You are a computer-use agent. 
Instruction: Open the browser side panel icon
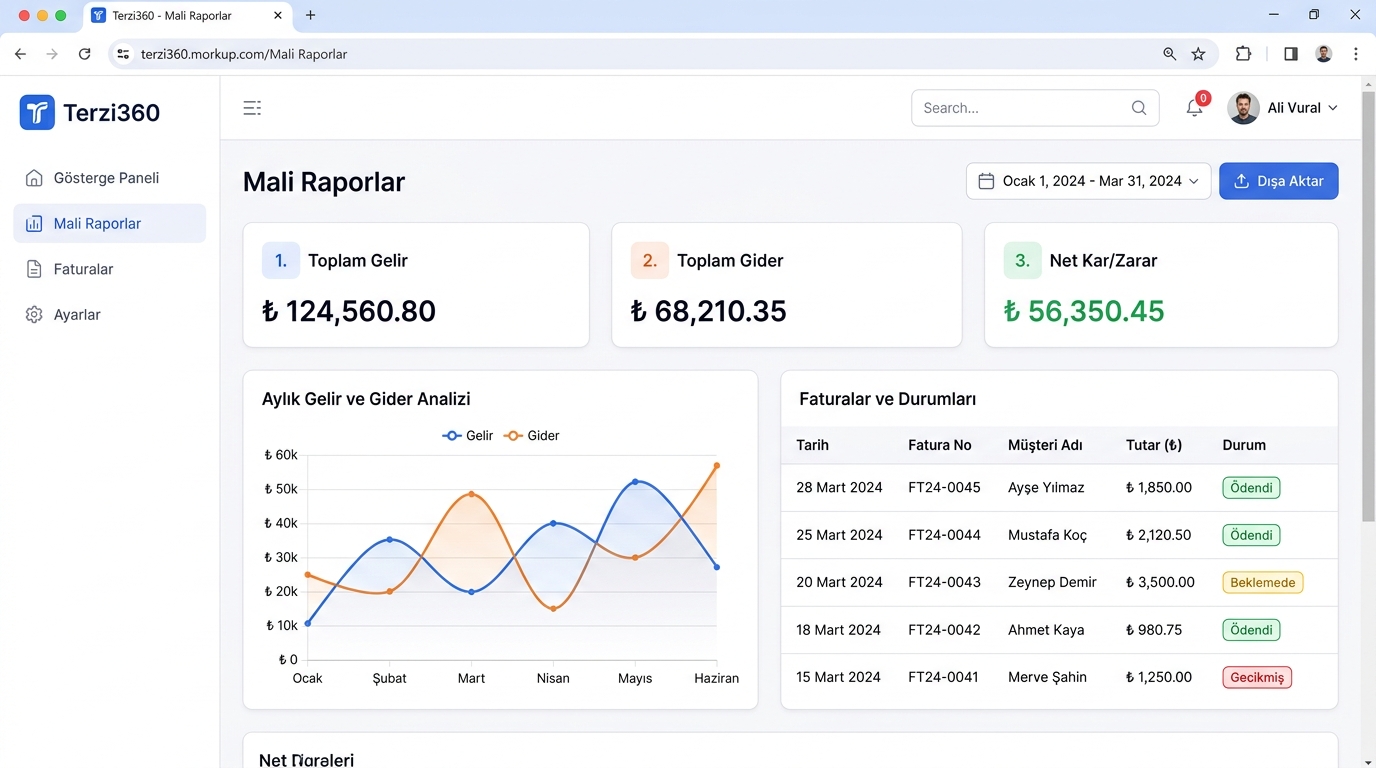point(1291,54)
